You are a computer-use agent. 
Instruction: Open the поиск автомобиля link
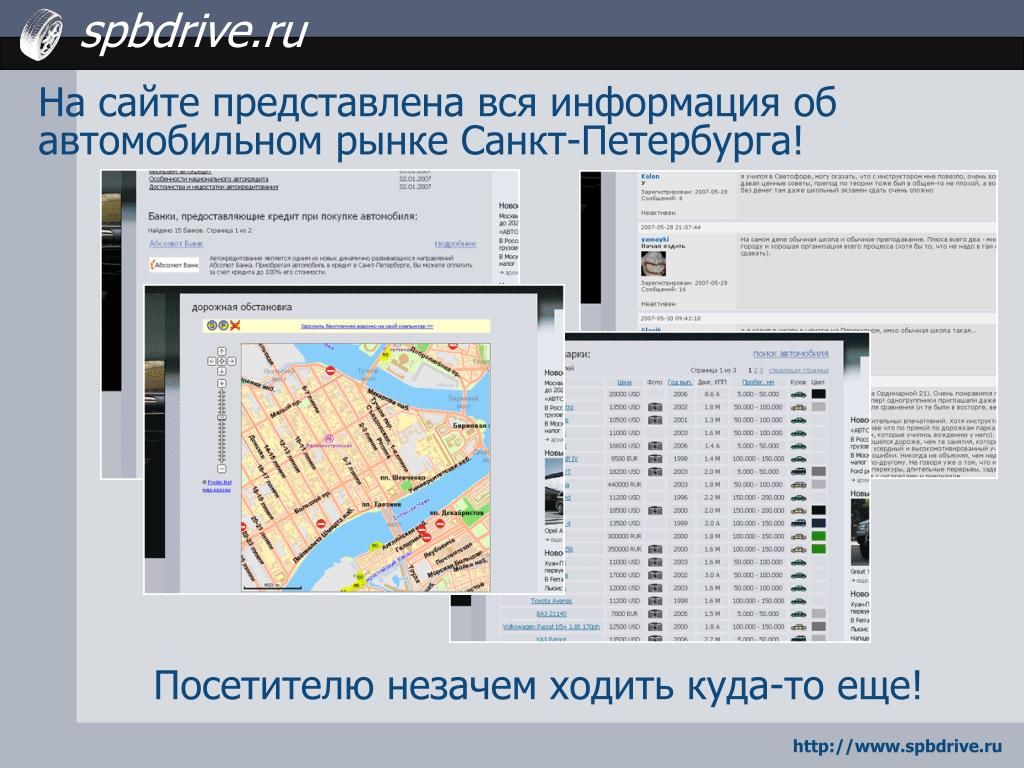click(790, 353)
